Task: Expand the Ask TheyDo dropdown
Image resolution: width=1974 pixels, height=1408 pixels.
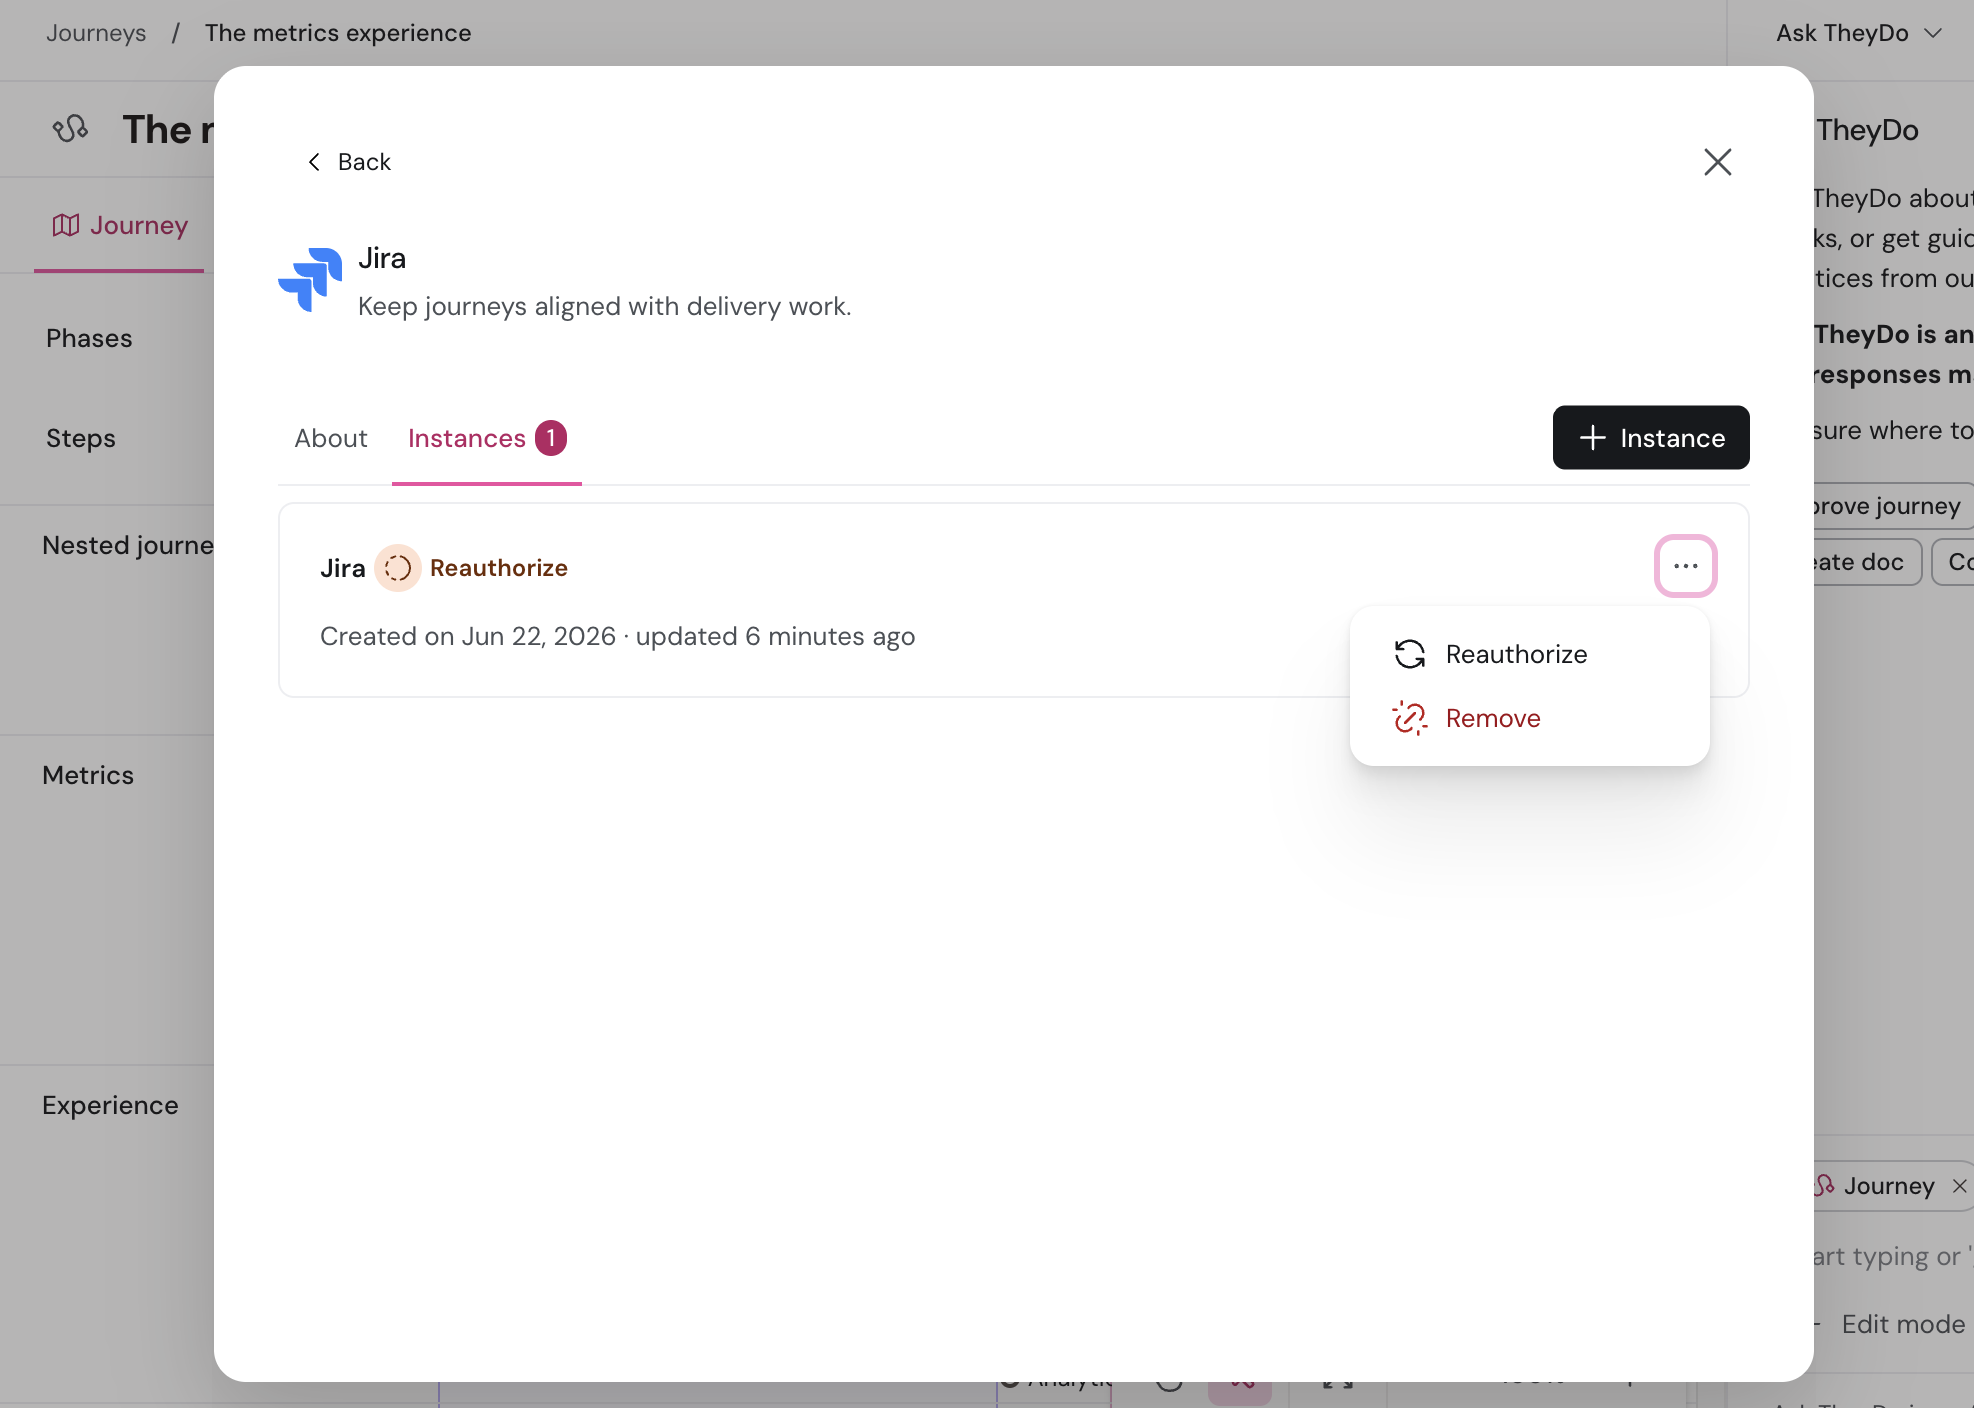Action: tap(1858, 33)
